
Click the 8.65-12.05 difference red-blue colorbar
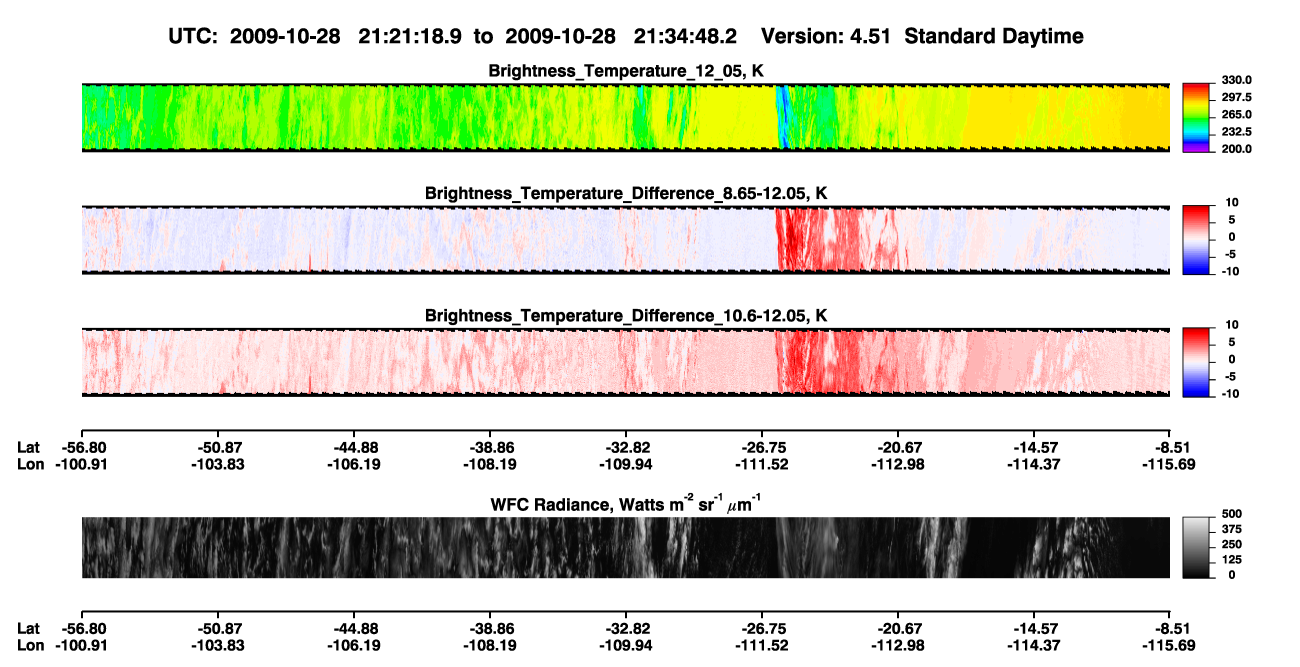1196,240
